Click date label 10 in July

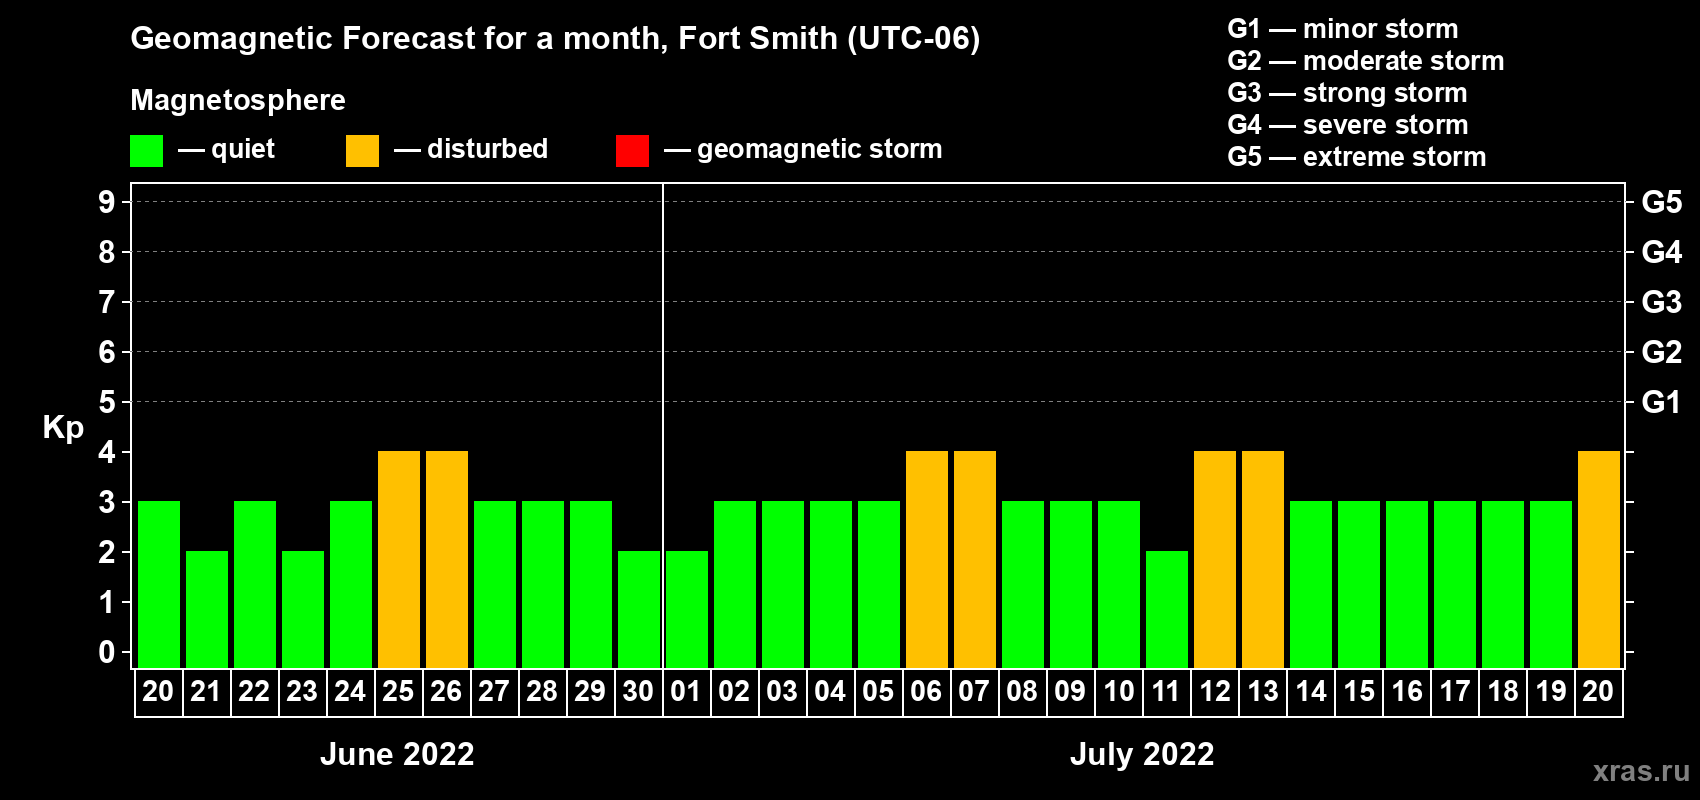[1118, 692]
